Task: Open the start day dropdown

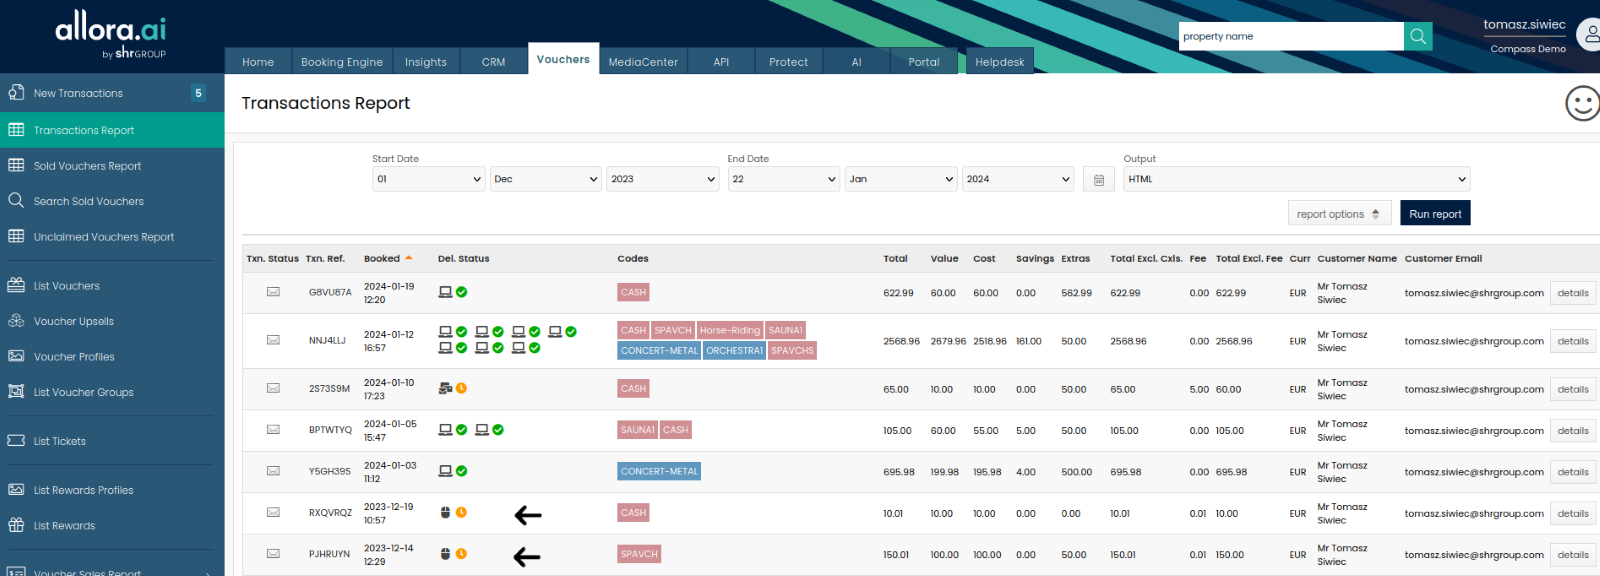Action: (x=429, y=179)
